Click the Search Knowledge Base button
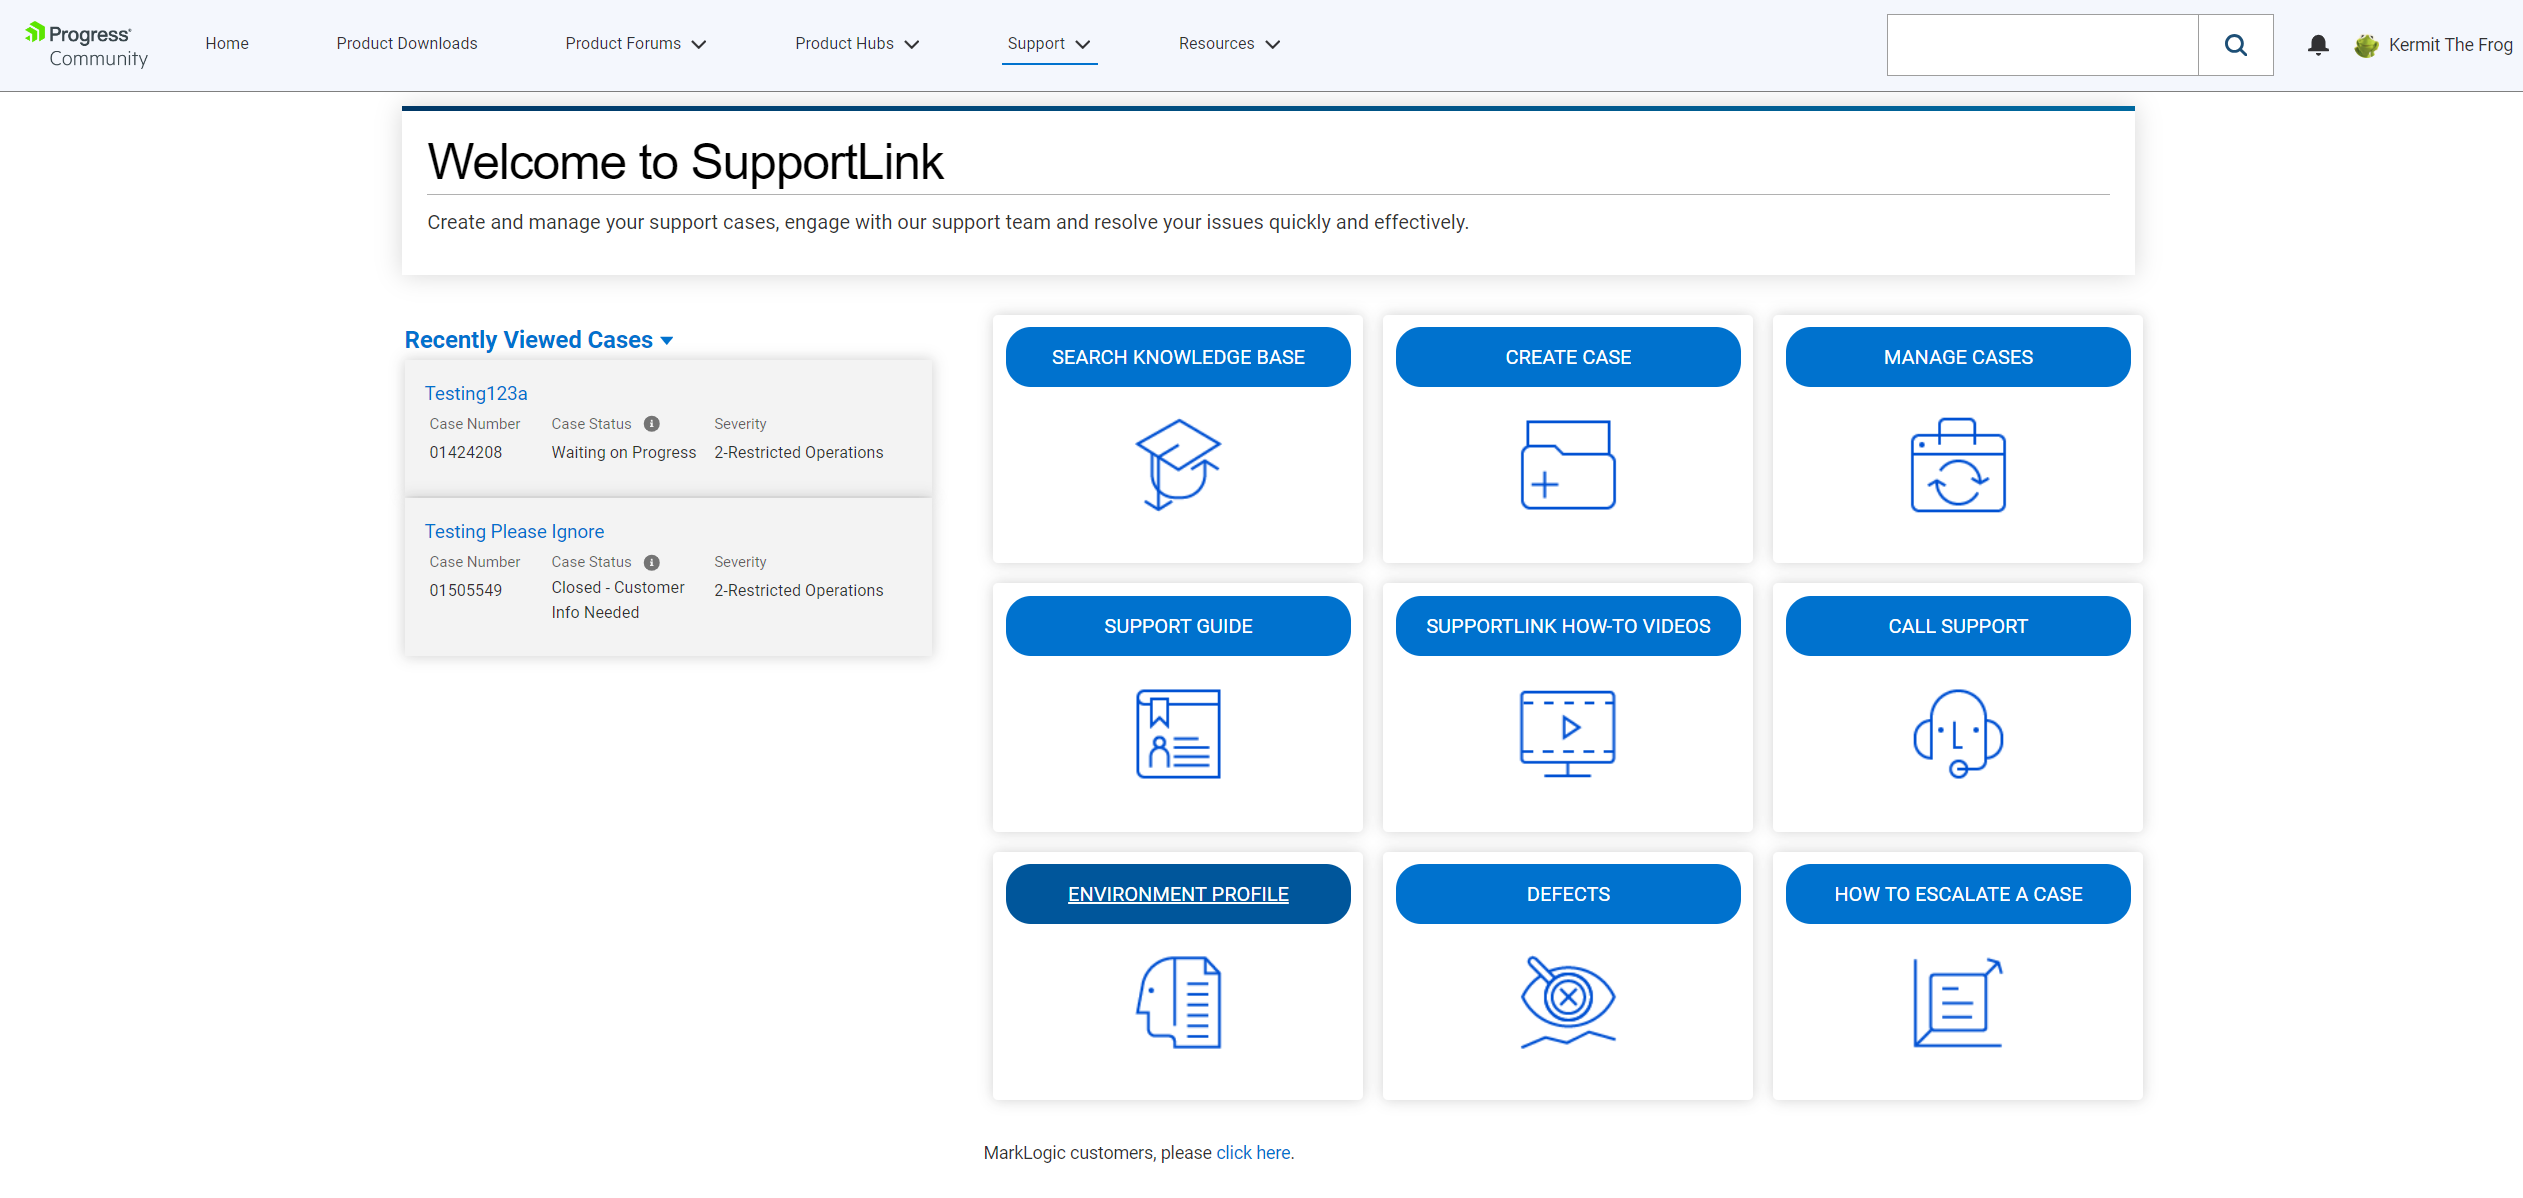Screen dimensions: 2523x1198 [x=1178, y=357]
